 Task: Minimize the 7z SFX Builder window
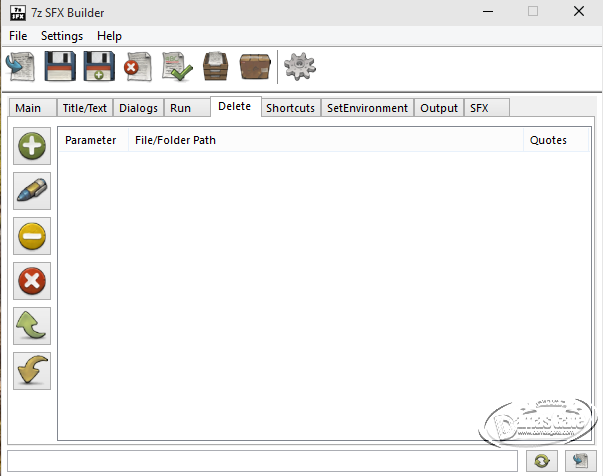(488, 12)
